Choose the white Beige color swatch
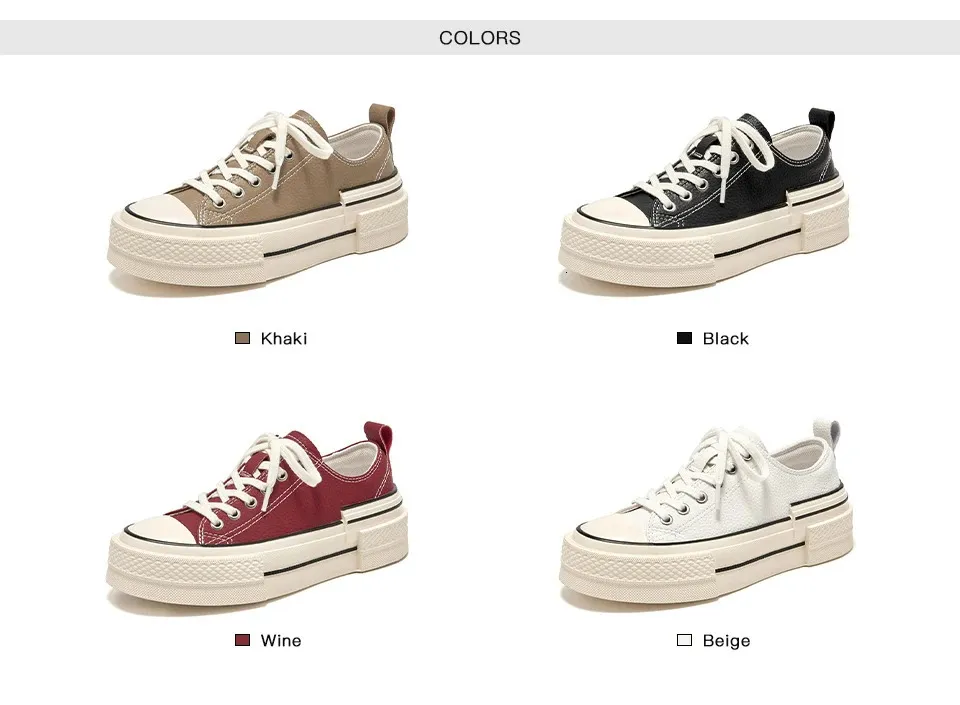Screen dimensions: 960x705 point(684,640)
